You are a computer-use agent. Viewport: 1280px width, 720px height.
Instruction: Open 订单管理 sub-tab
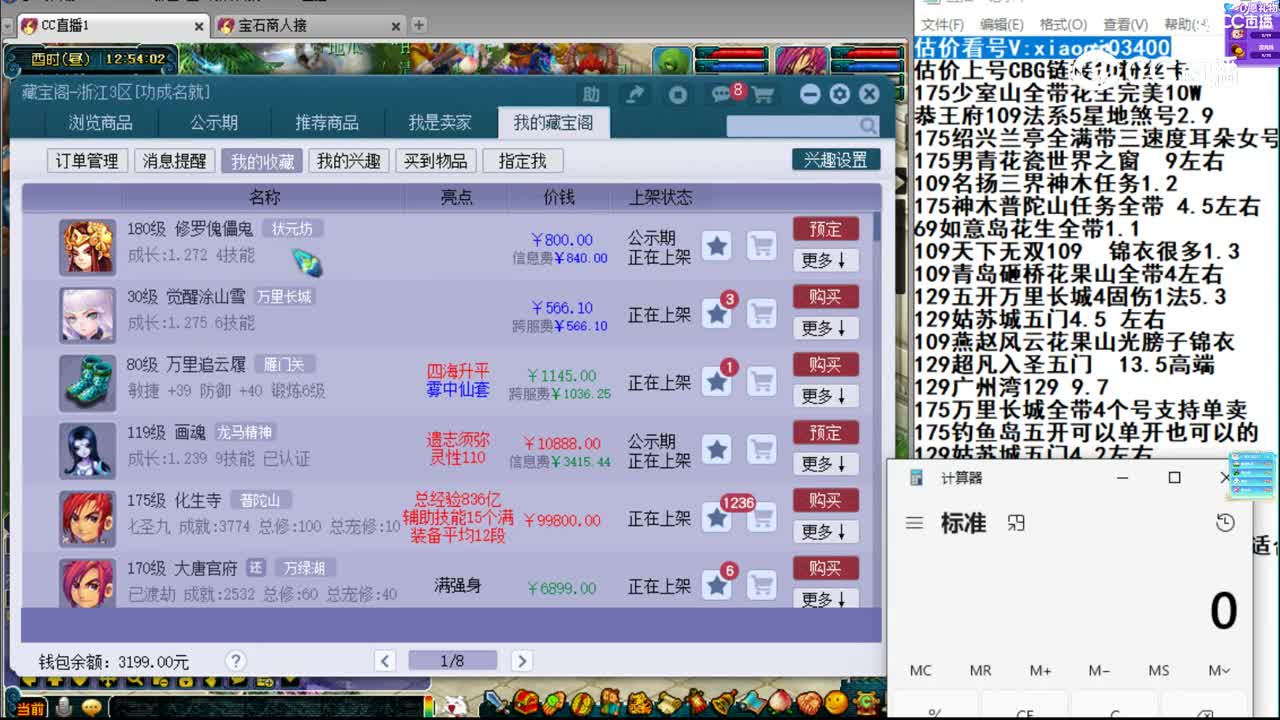coord(87,161)
